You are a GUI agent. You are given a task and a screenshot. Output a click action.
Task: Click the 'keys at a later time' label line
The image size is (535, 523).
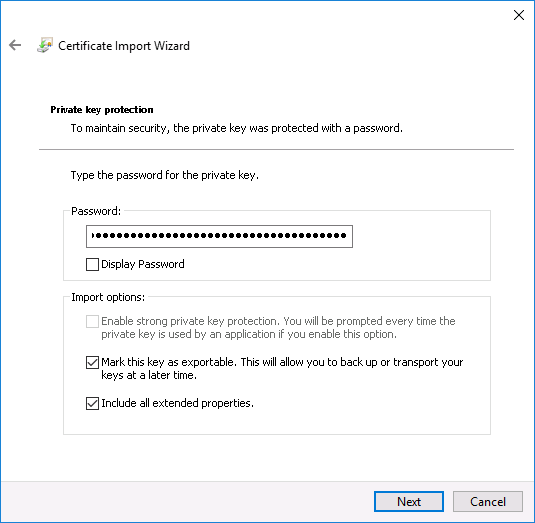pos(149,375)
